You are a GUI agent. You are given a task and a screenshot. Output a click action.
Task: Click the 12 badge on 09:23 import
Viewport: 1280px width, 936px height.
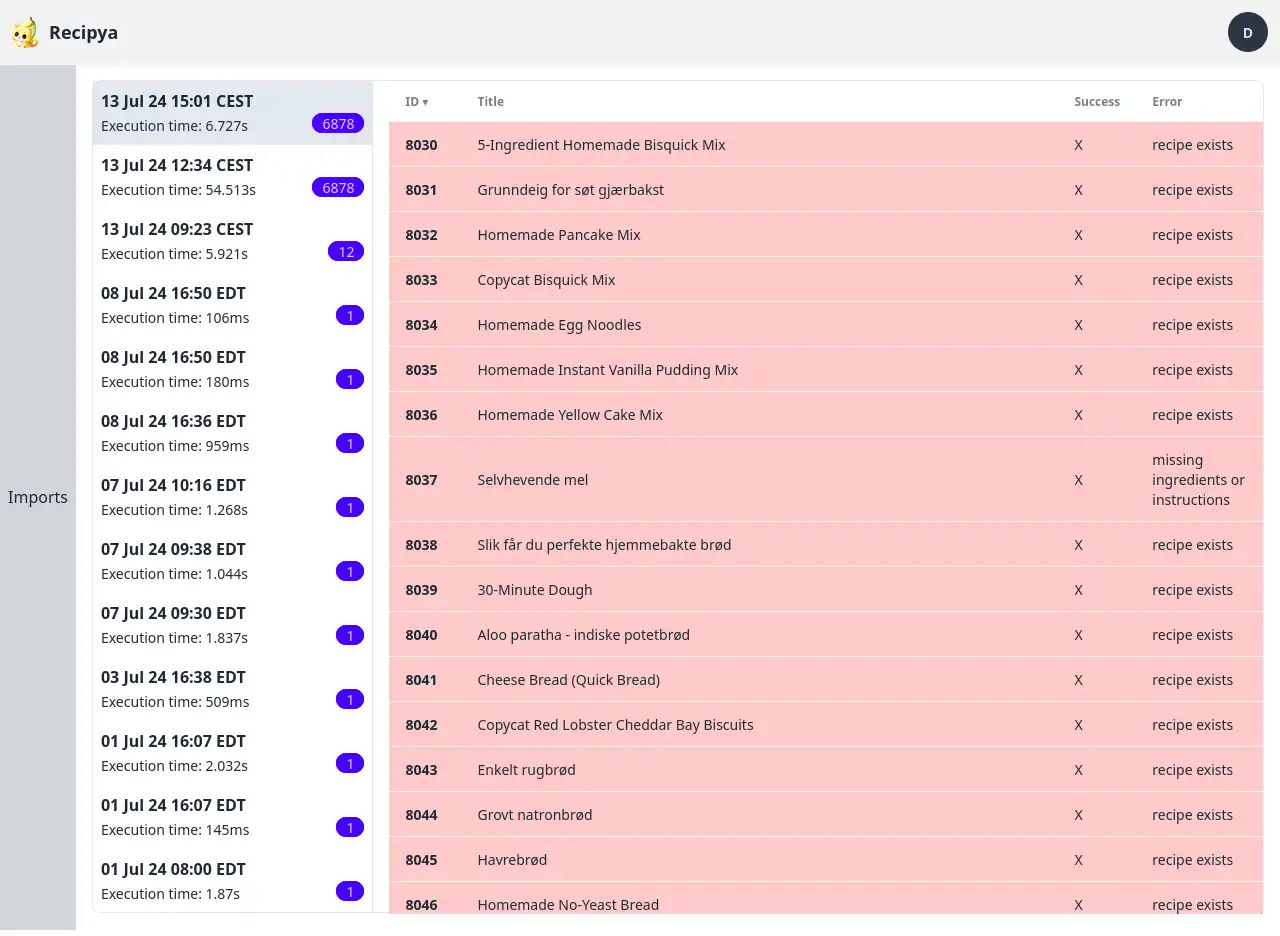346,252
